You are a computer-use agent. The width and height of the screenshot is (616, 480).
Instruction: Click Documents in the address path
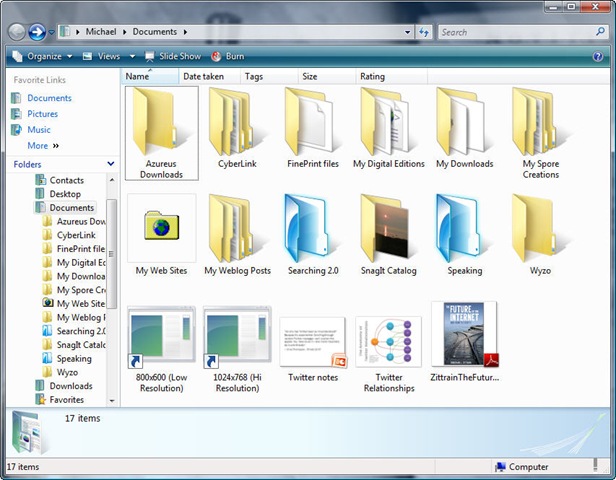tap(154, 32)
